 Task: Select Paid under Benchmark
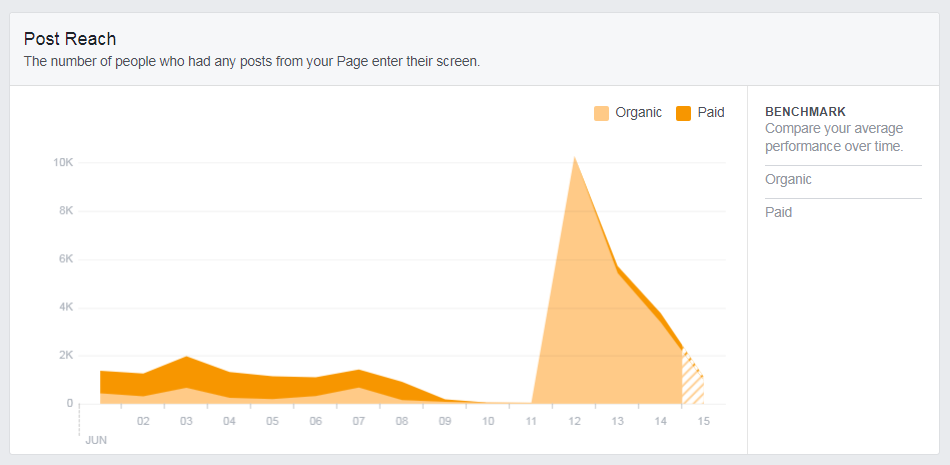(x=778, y=213)
